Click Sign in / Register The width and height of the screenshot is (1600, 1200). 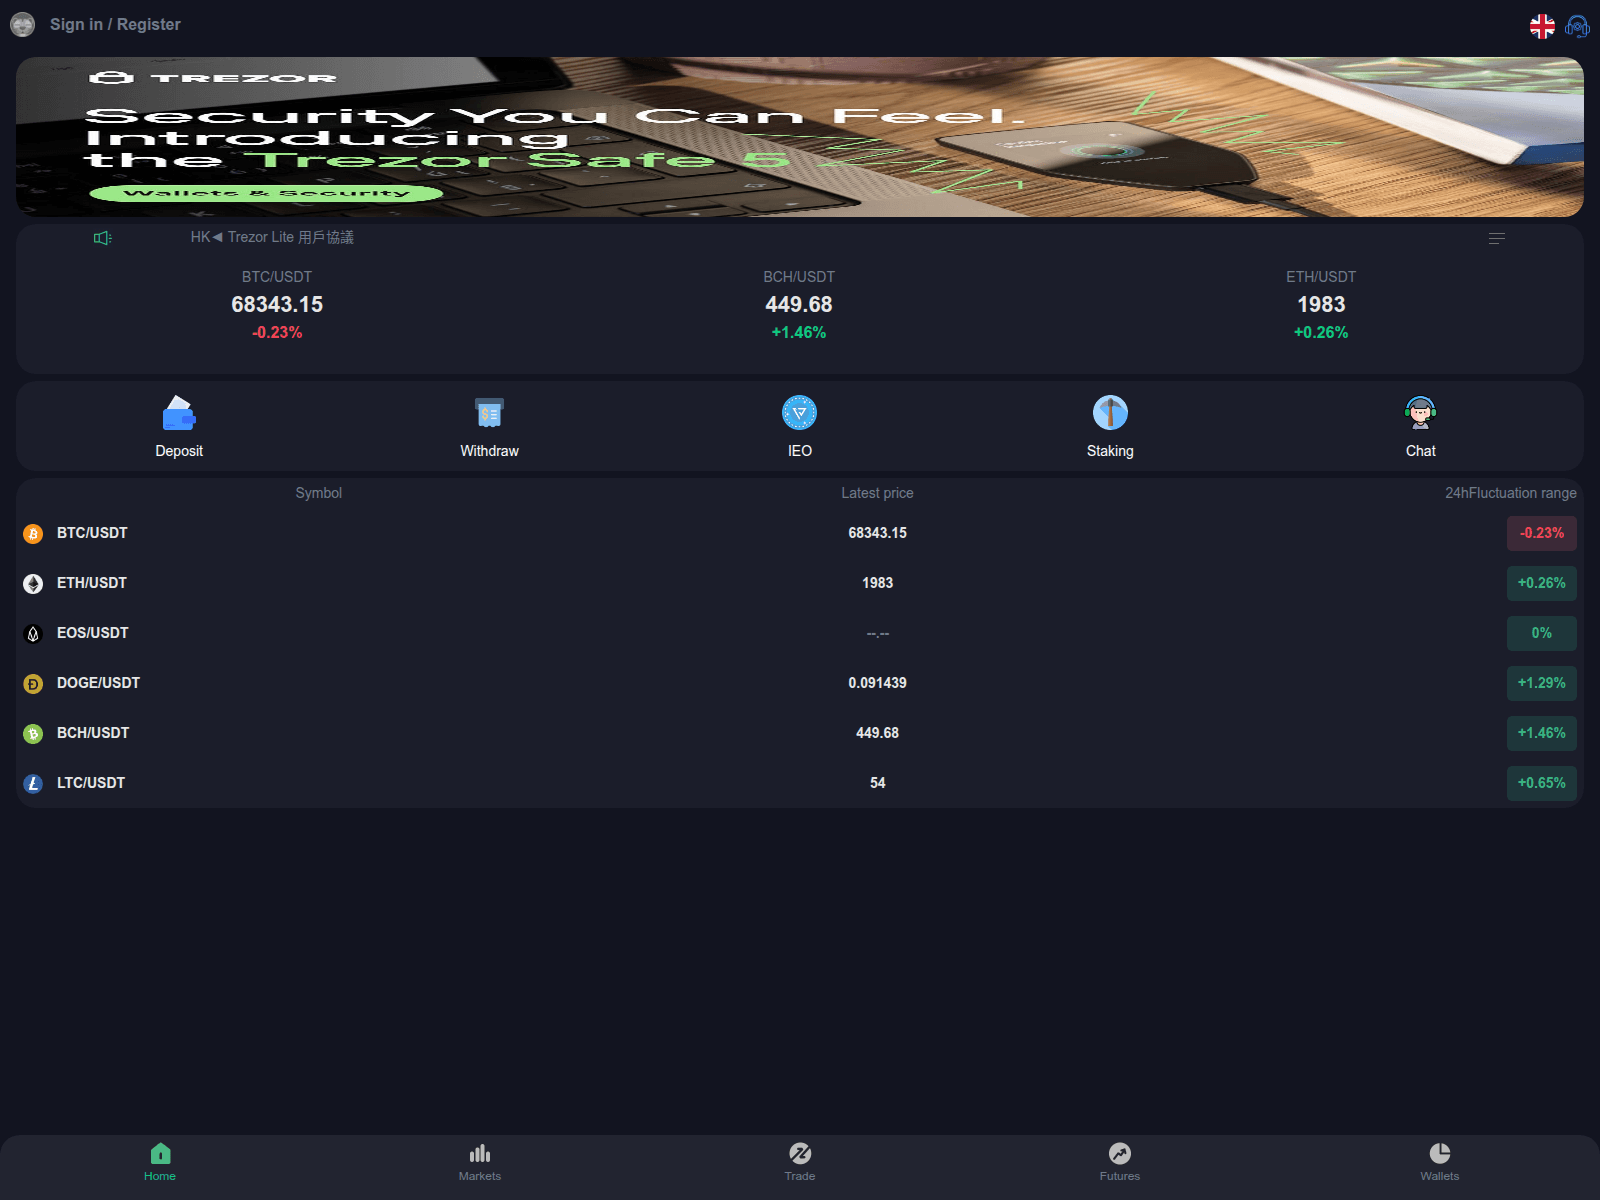pyautogui.click(x=114, y=24)
